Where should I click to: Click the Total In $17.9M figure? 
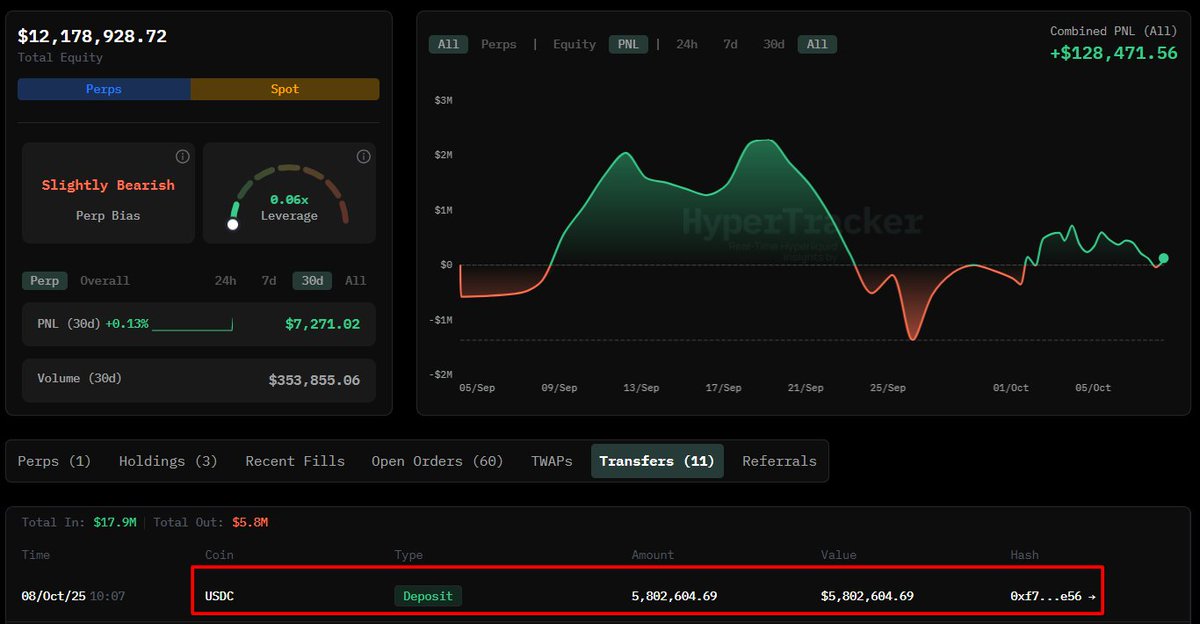coord(114,522)
